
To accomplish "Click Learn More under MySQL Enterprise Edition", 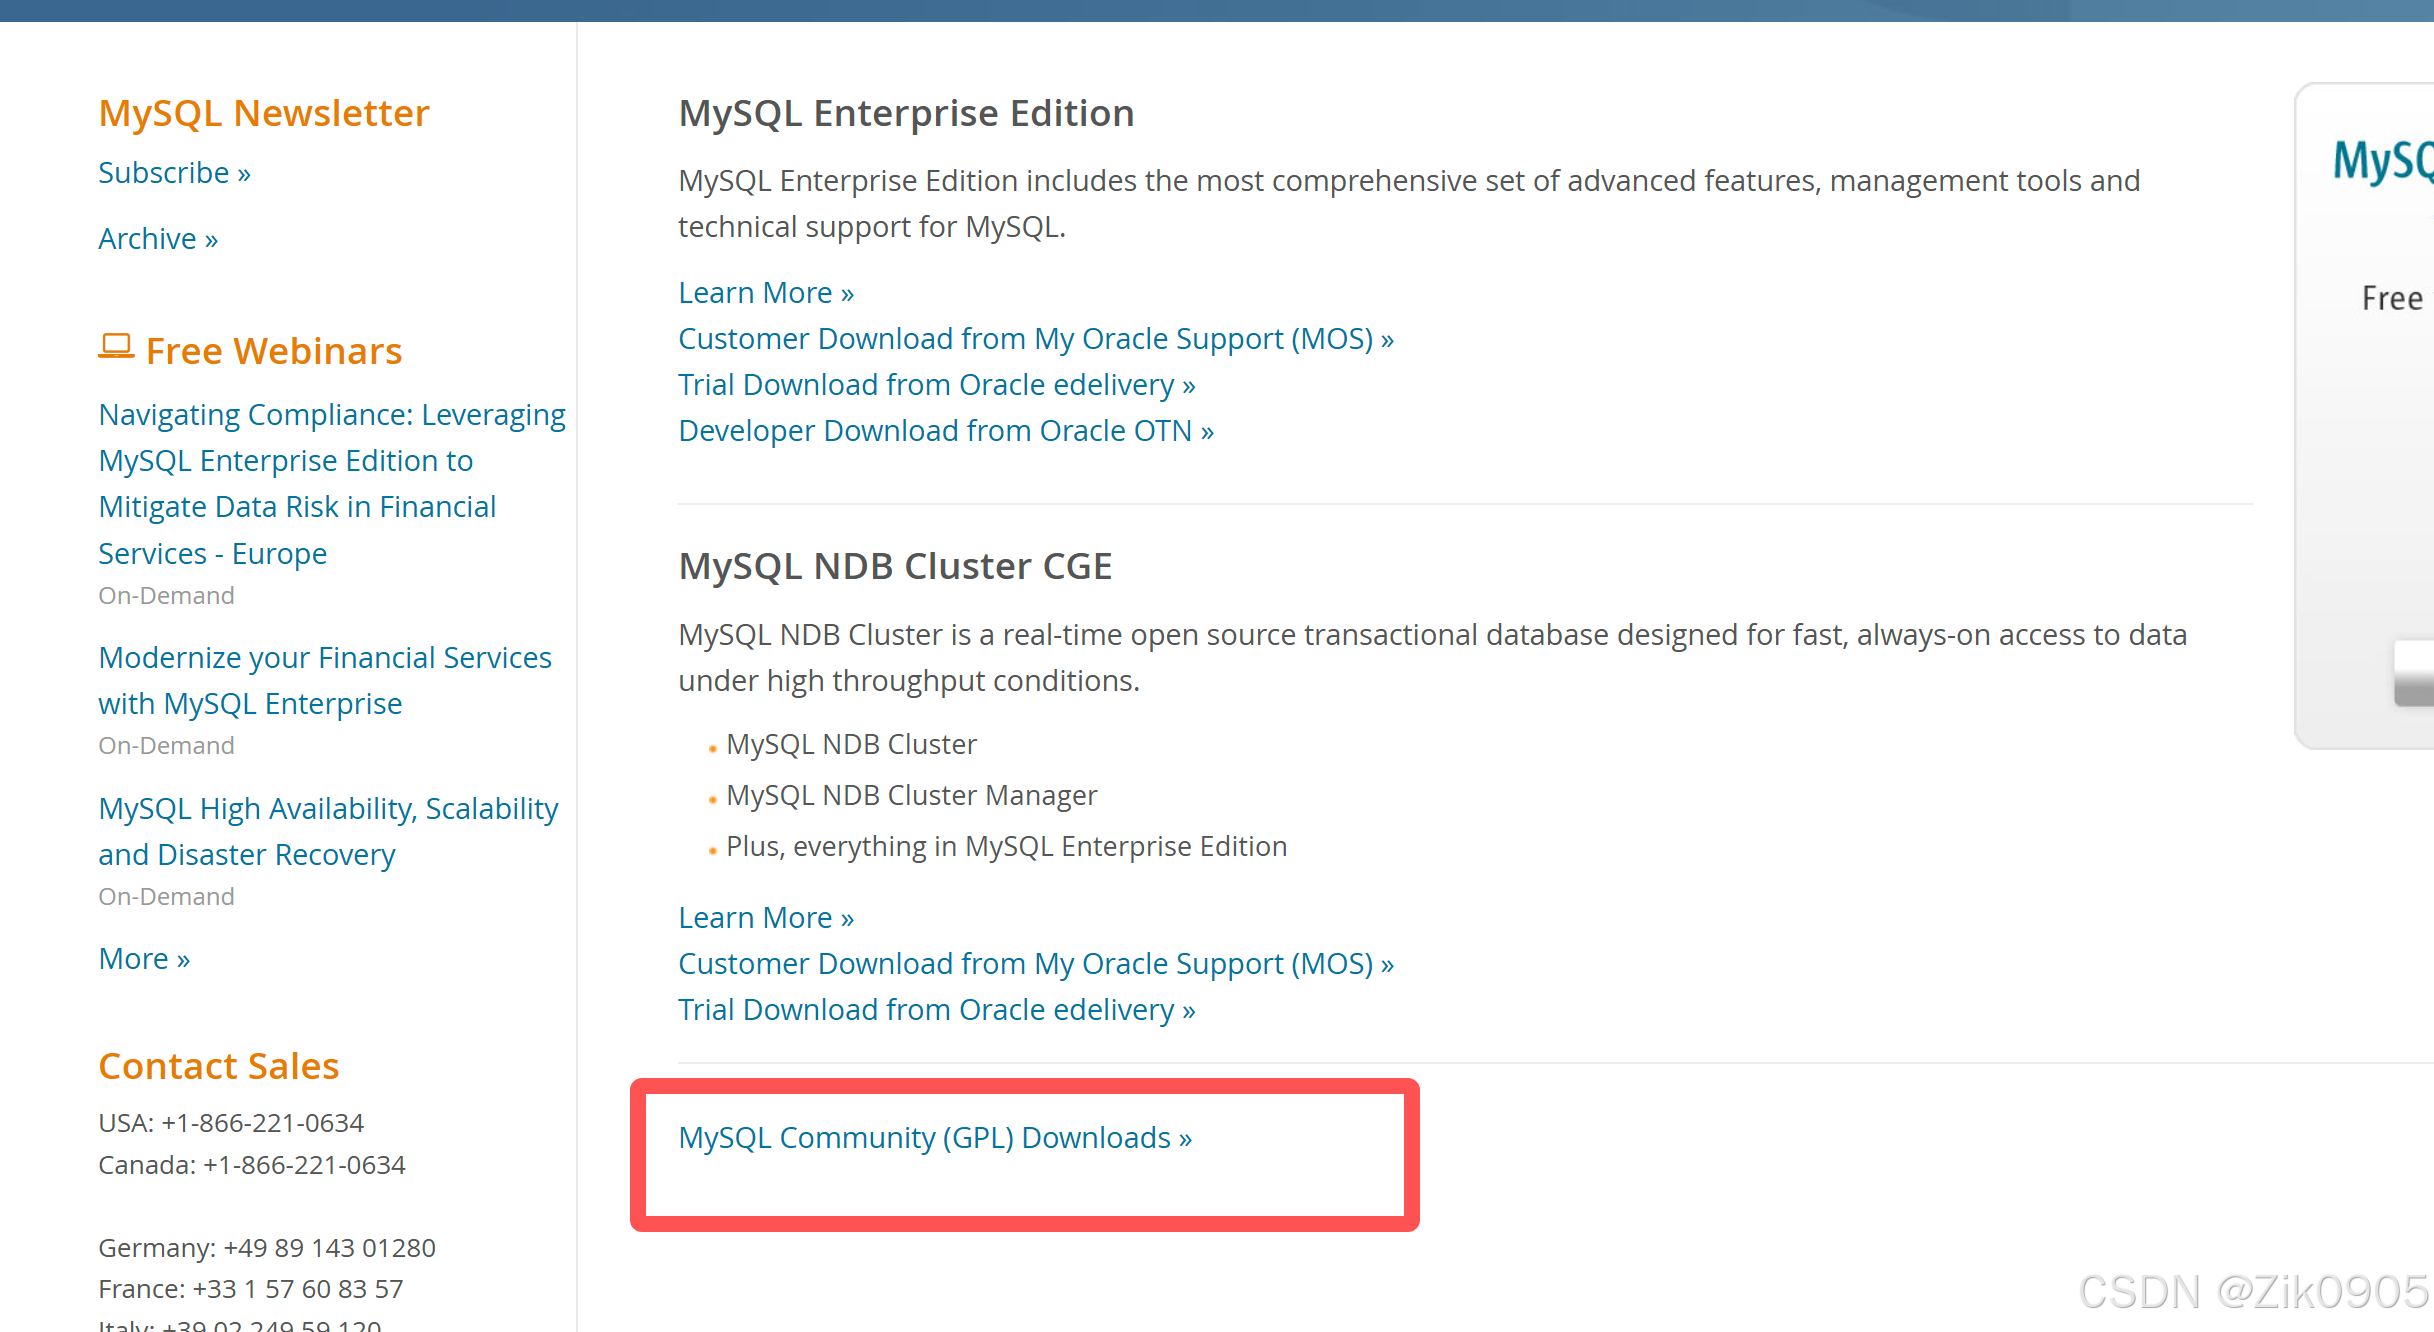I will coord(765,292).
